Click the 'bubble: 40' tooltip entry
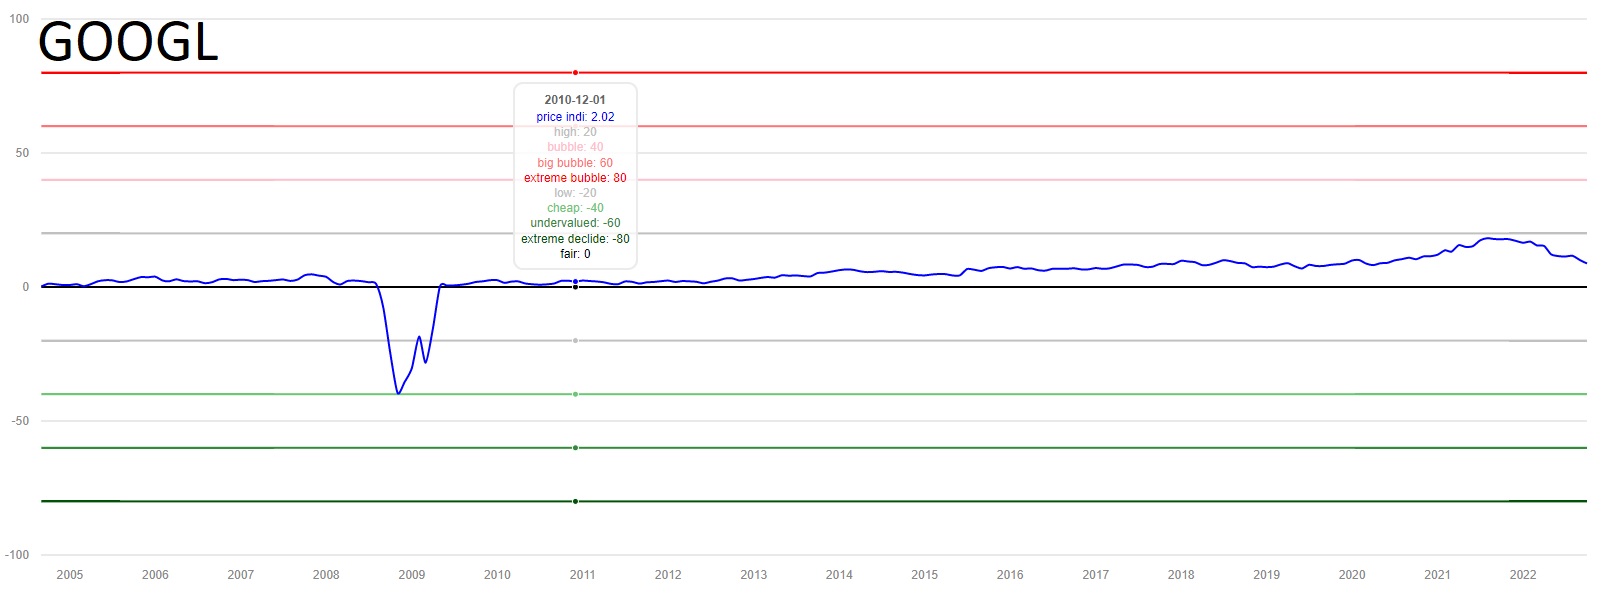The width and height of the screenshot is (1605, 607). [575, 147]
